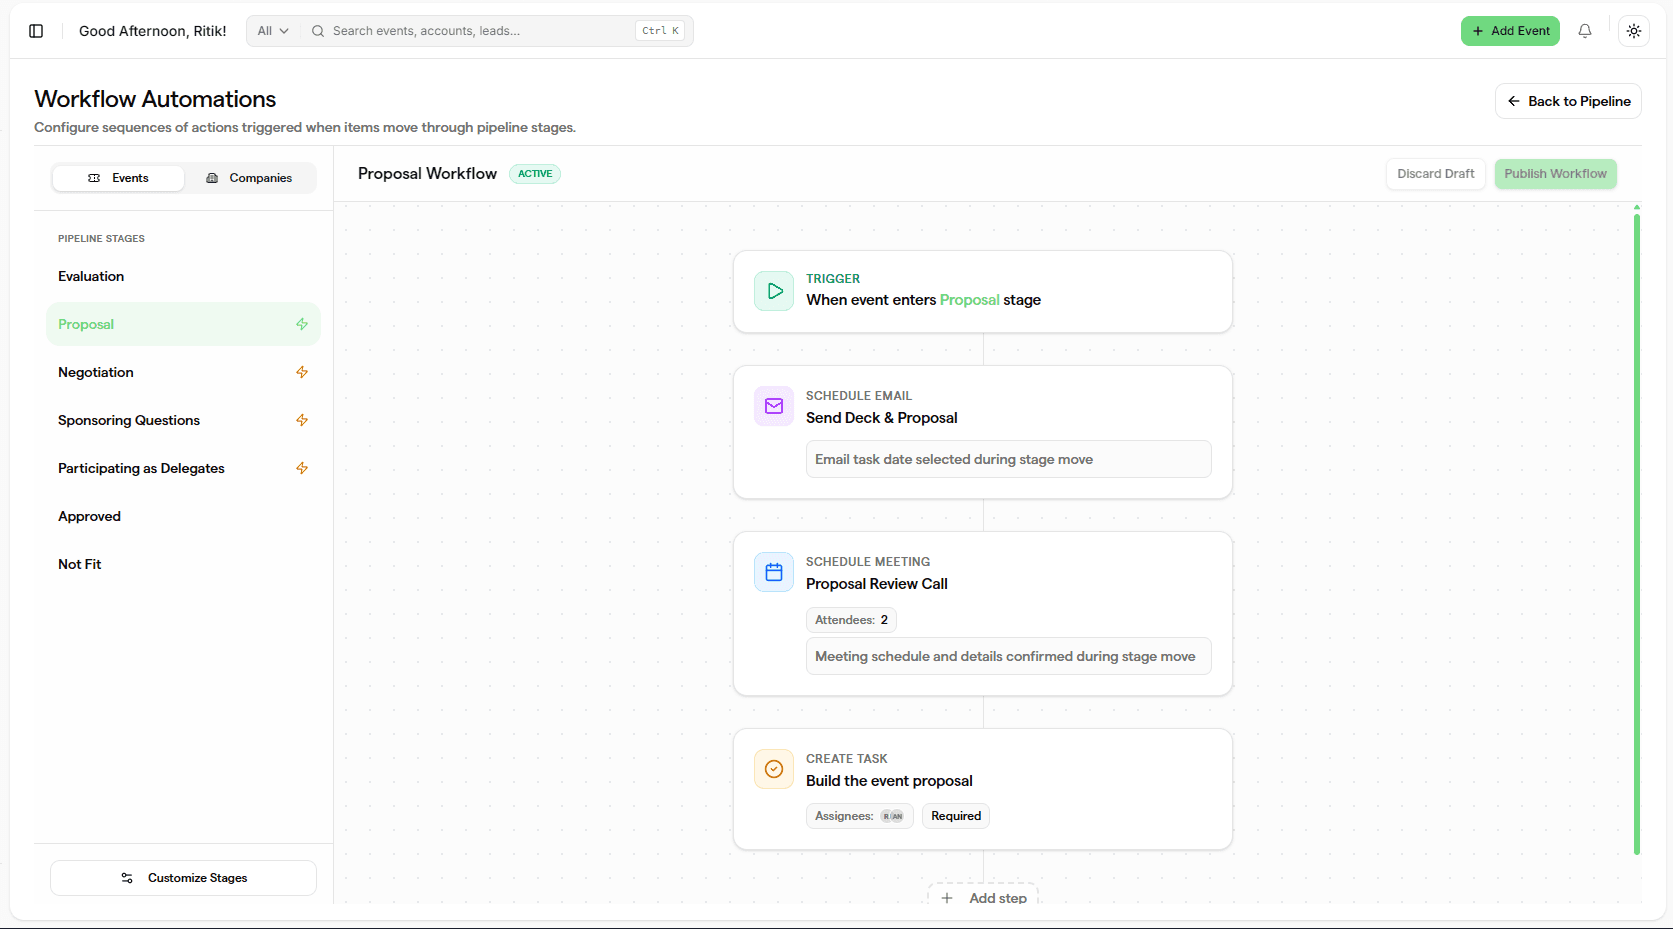Click Add Event button

pos(1510,31)
